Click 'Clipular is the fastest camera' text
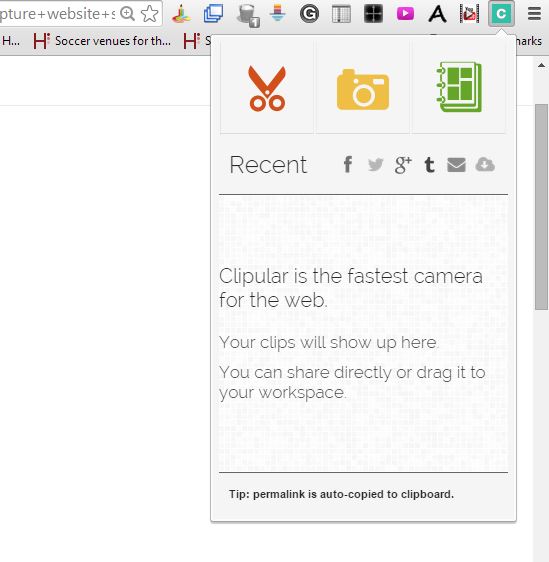 pos(351,276)
